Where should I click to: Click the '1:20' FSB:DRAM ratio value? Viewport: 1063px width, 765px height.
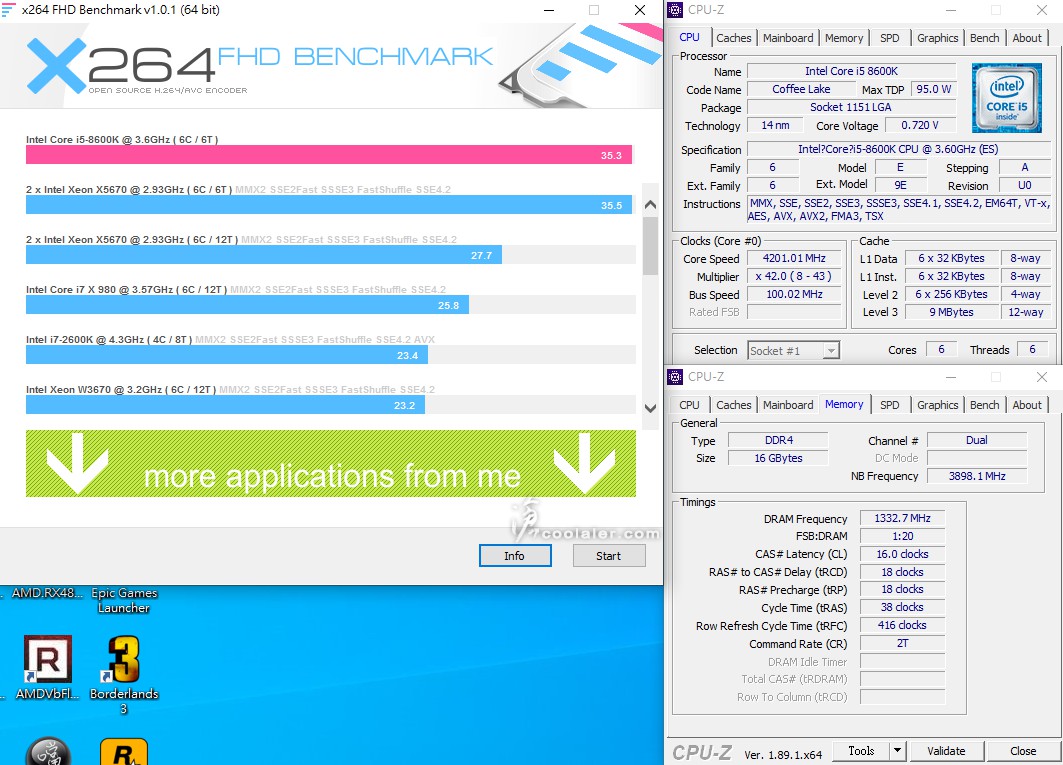(902, 536)
